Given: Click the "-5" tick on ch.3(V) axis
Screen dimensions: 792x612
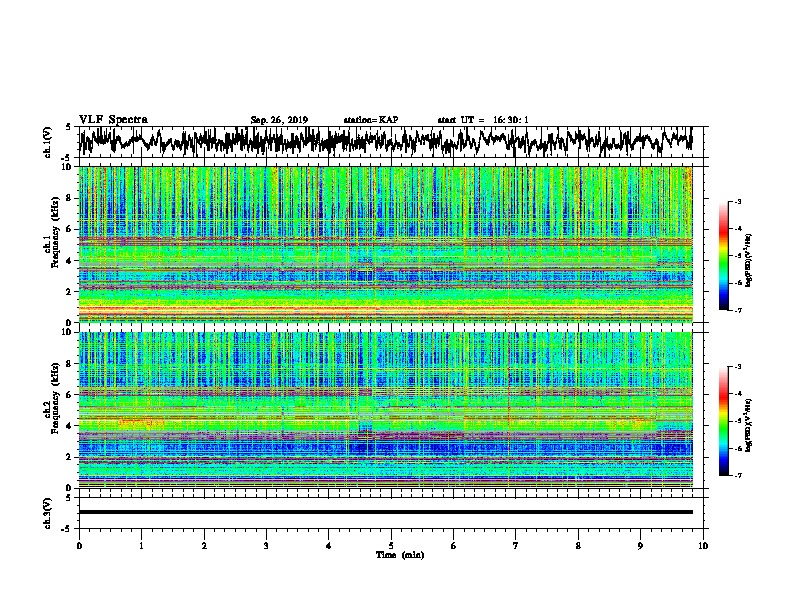Looking at the screenshot, I should [x=67, y=529].
